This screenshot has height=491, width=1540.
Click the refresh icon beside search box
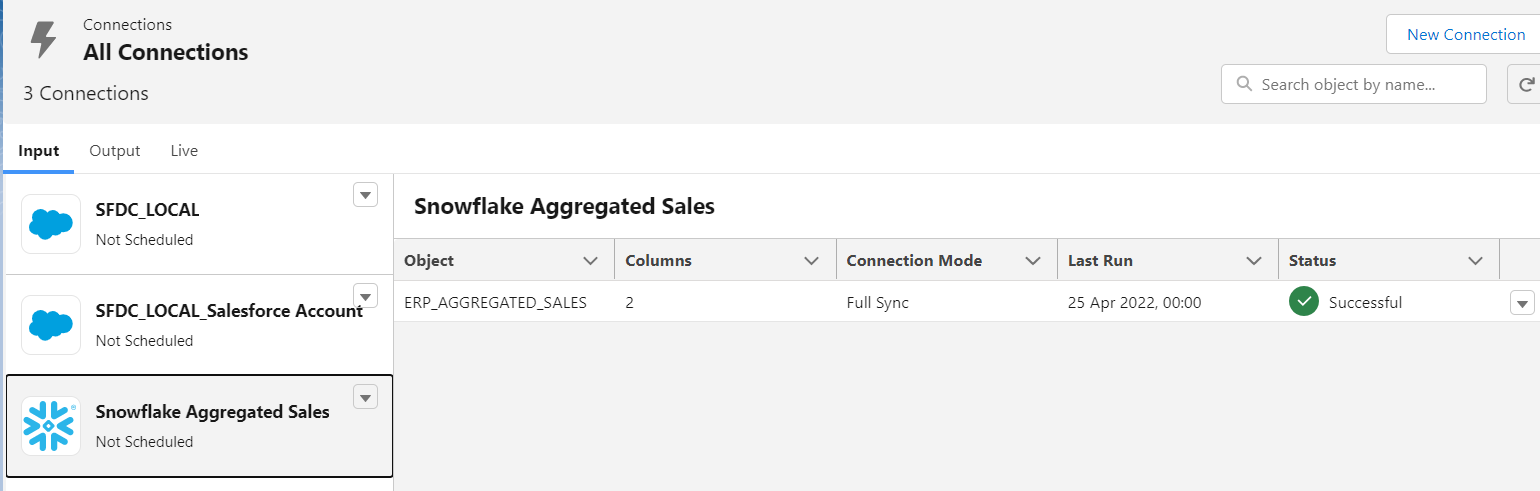click(x=1526, y=85)
